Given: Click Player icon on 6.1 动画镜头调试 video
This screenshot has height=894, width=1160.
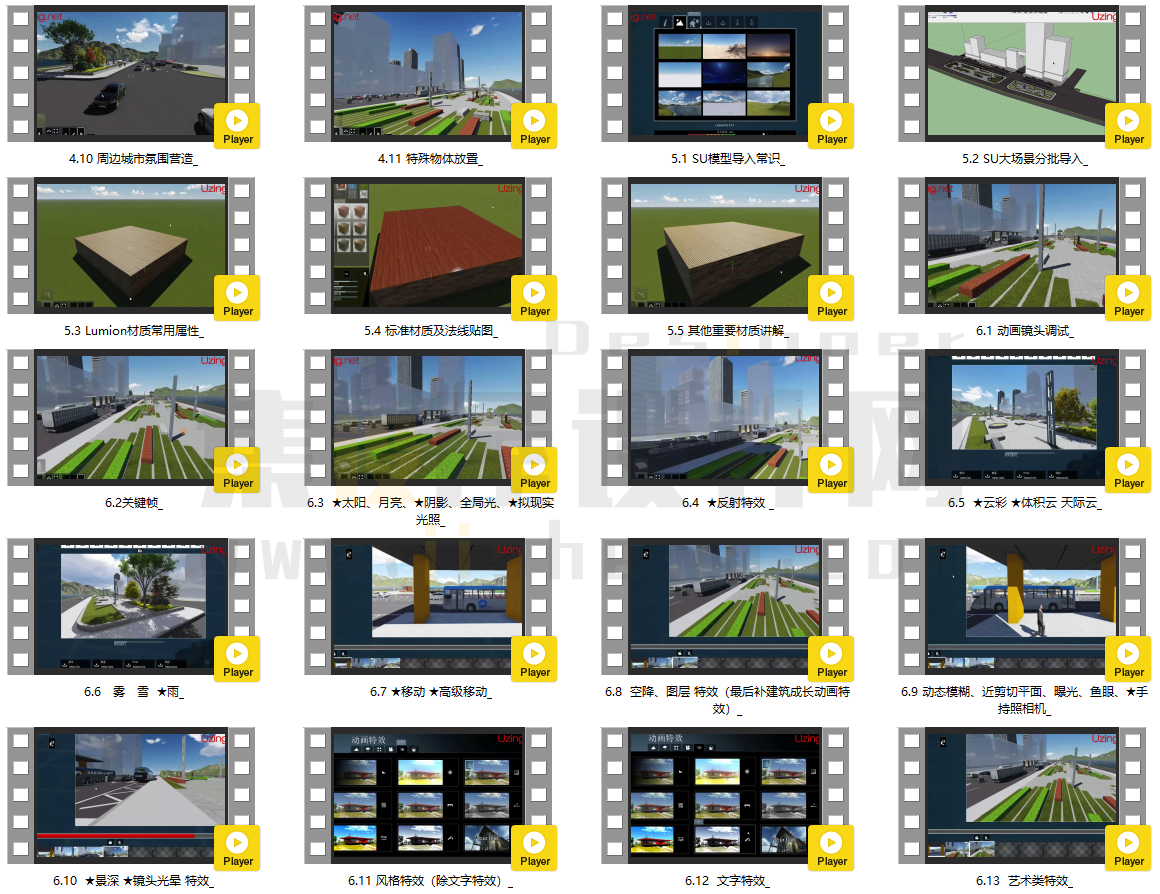Looking at the screenshot, I should click(x=1128, y=298).
